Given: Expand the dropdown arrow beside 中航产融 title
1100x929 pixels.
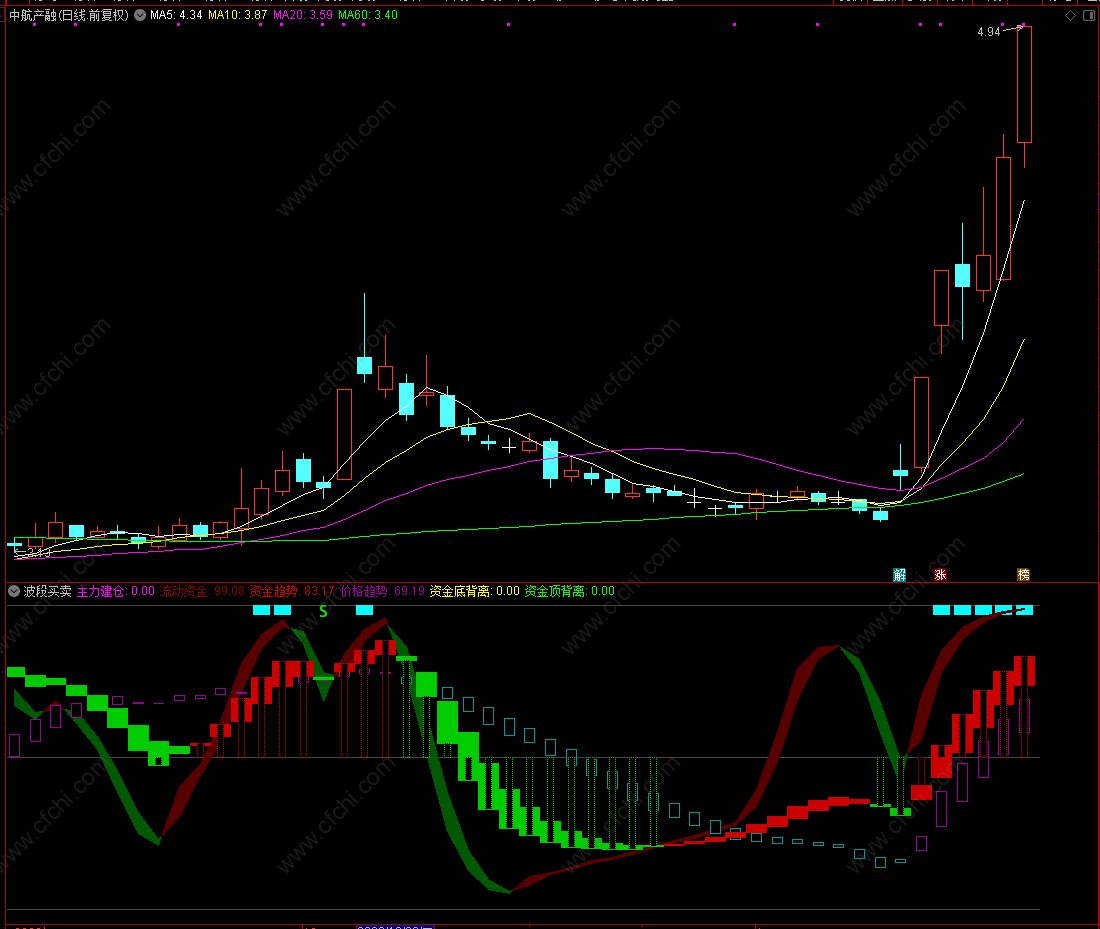Looking at the screenshot, I should pyautogui.click(x=140, y=15).
